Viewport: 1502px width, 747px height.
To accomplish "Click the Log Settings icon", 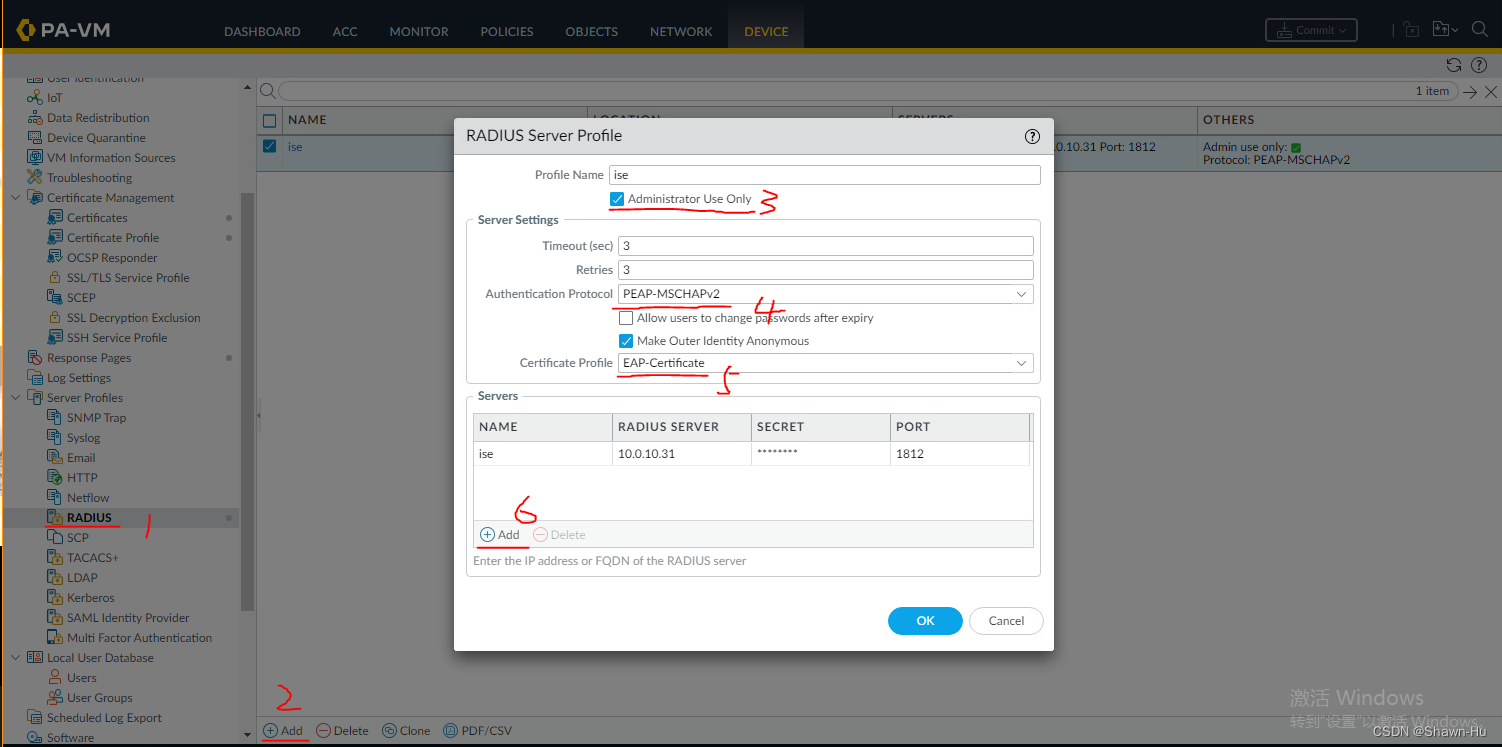I will pos(34,378).
